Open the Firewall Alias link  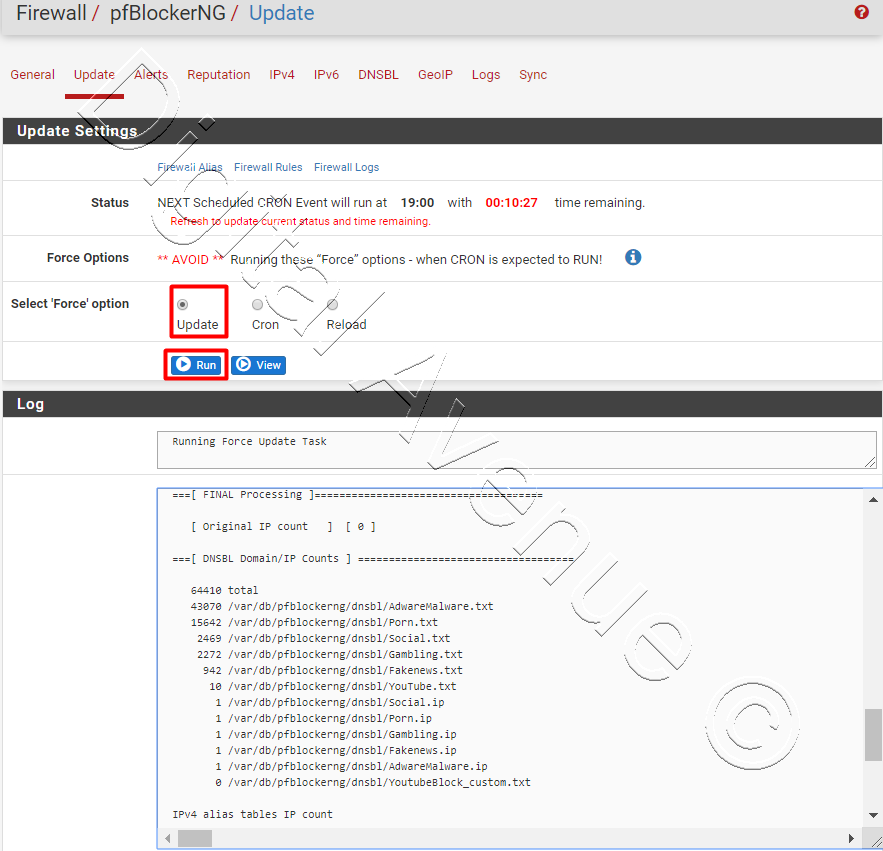pos(190,167)
